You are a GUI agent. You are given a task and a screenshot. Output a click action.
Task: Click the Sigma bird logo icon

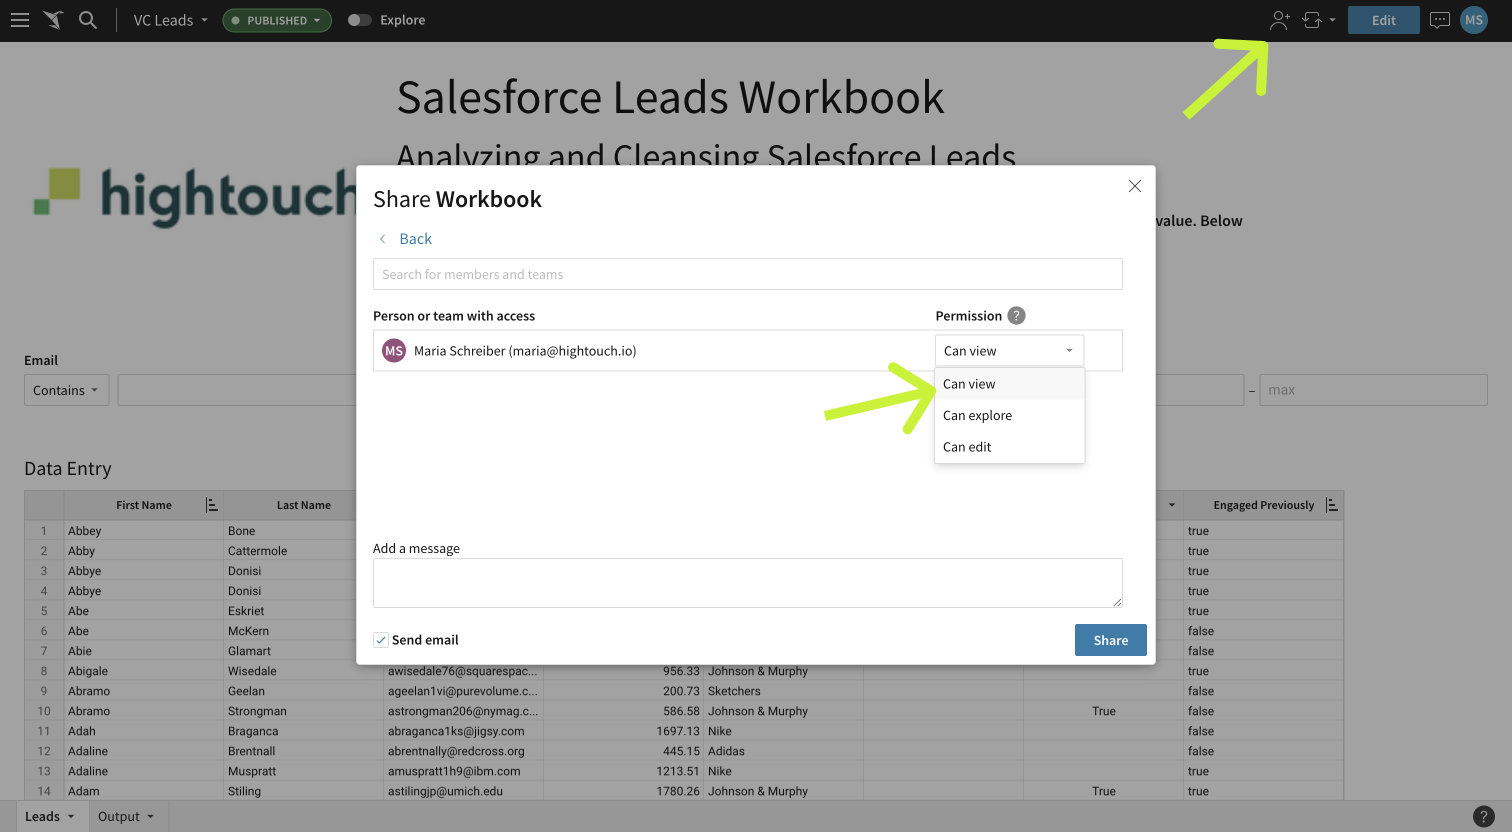point(53,20)
